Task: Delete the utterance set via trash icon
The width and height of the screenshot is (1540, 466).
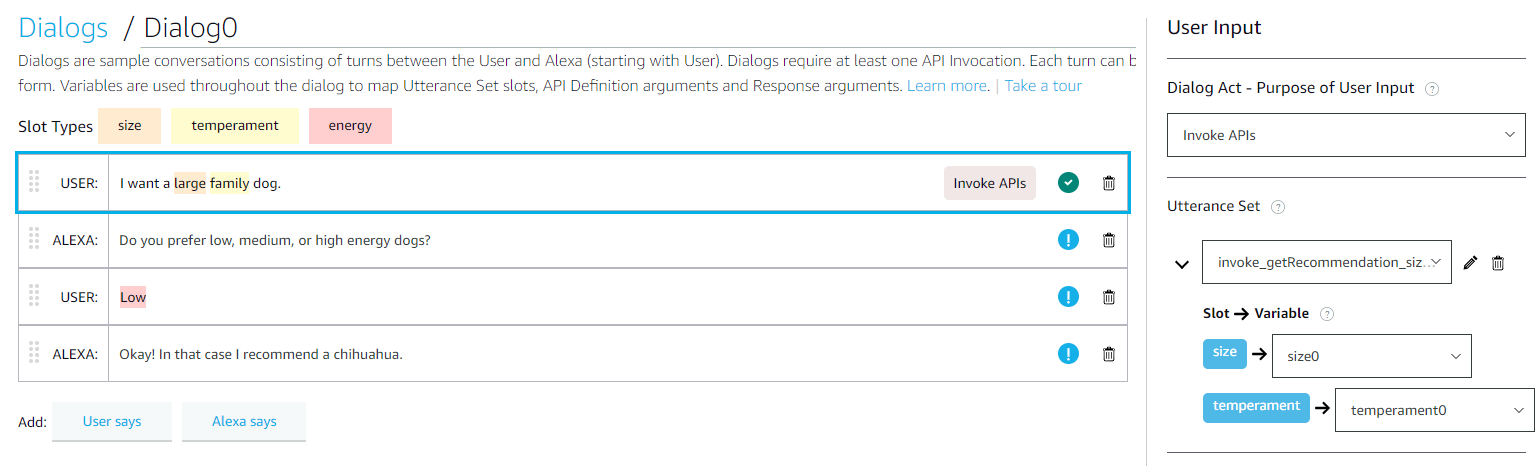Action: (x=1498, y=263)
